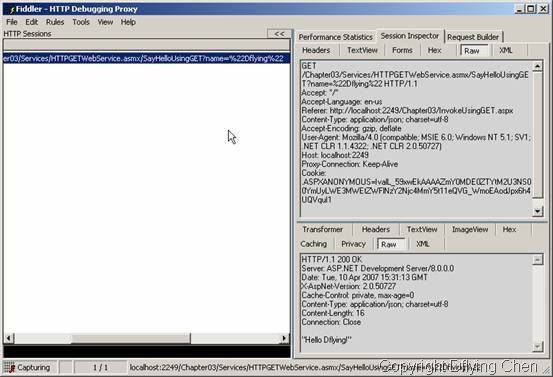Screen dimensions: 553x377
Task: Collapse sessions pane with << button
Action: click(279, 34)
